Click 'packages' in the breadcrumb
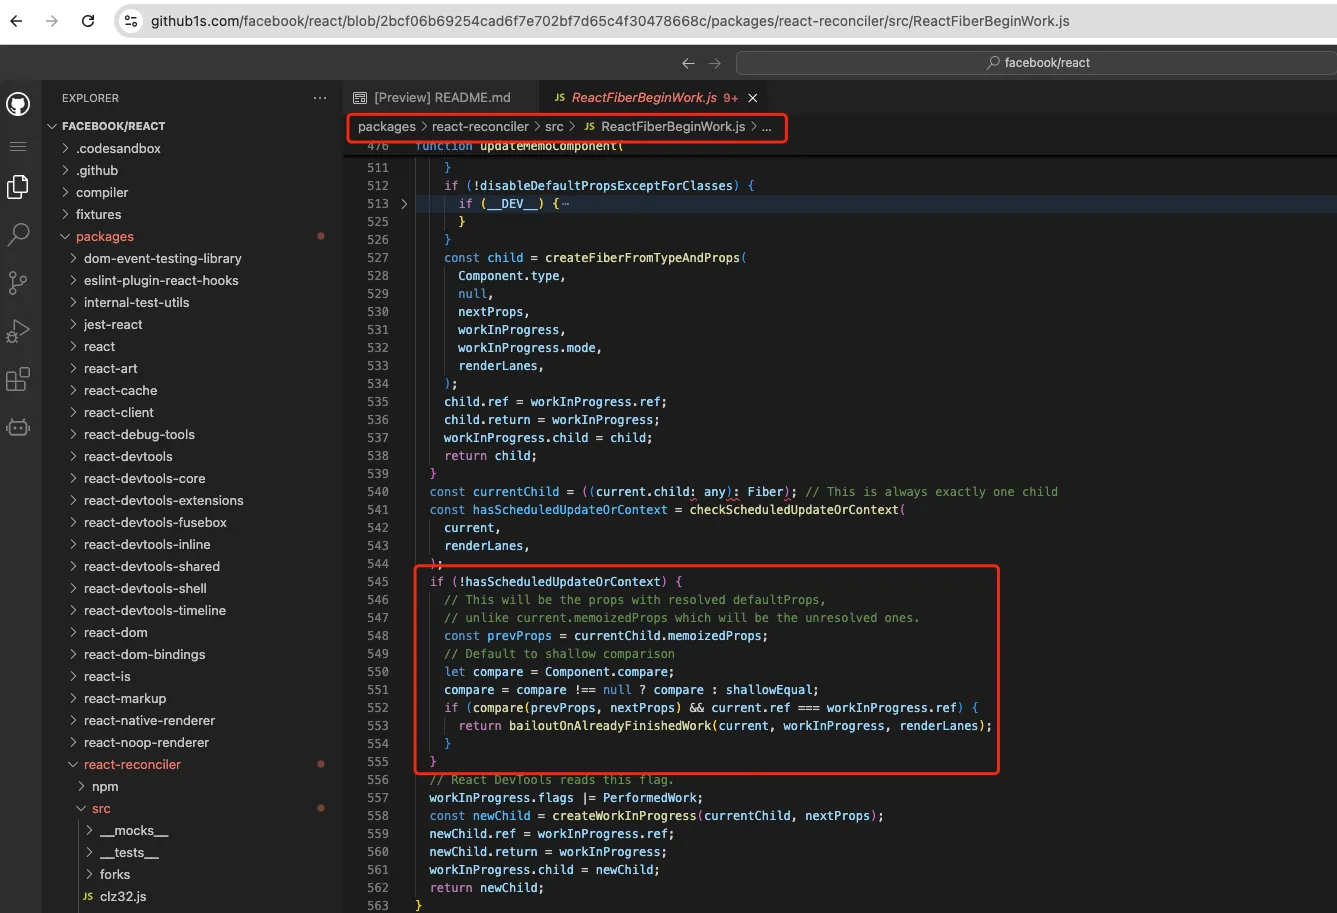This screenshot has width=1337, height=913. click(x=386, y=127)
